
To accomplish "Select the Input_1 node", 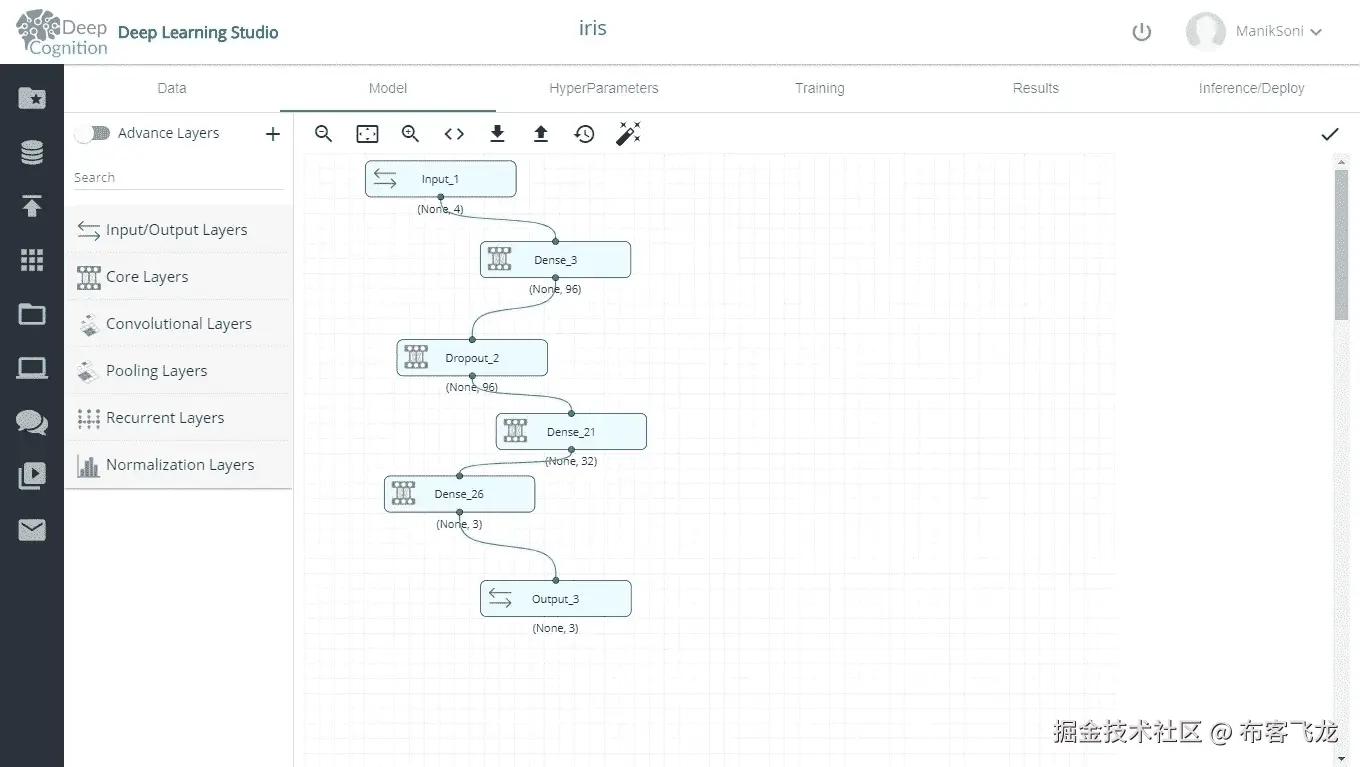I will (441, 179).
